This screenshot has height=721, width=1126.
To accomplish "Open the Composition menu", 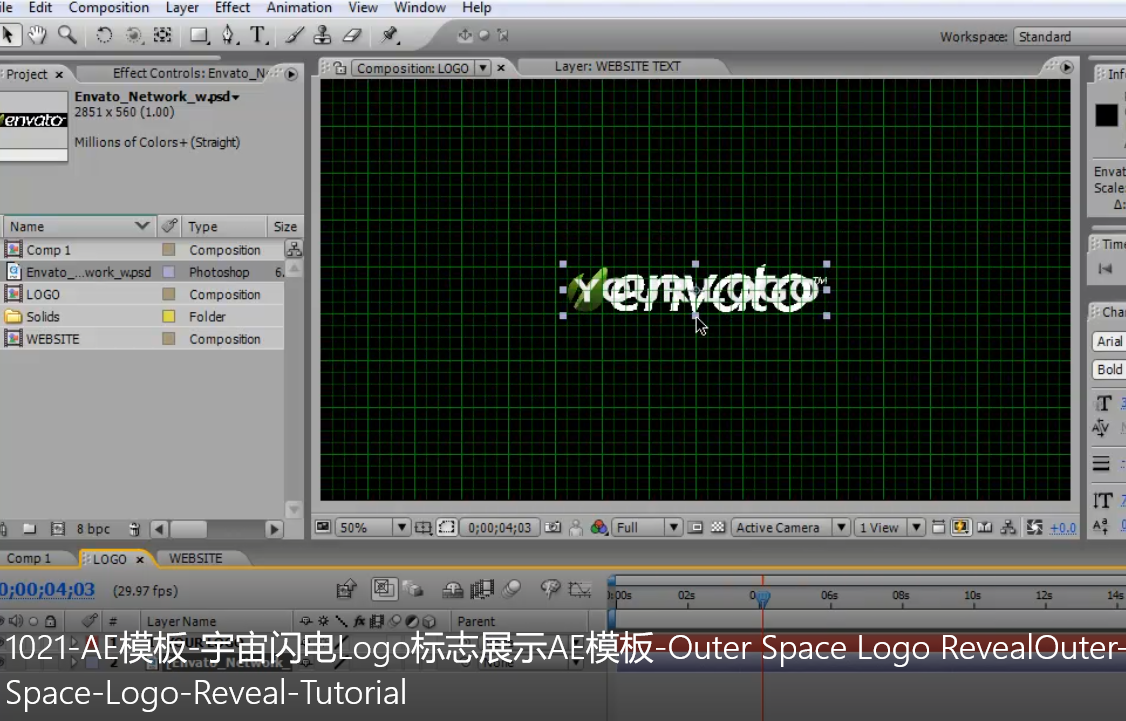I will (x=108, y=8).
